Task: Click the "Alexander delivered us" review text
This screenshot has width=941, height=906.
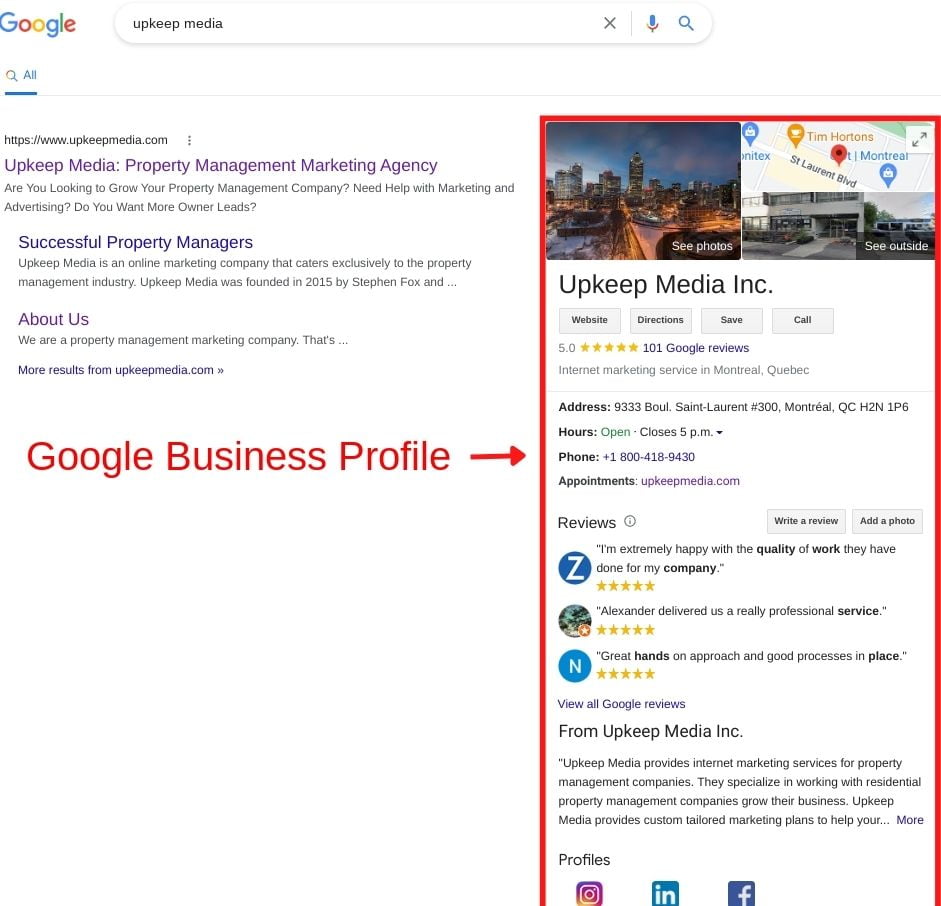Action: [741, 611]
